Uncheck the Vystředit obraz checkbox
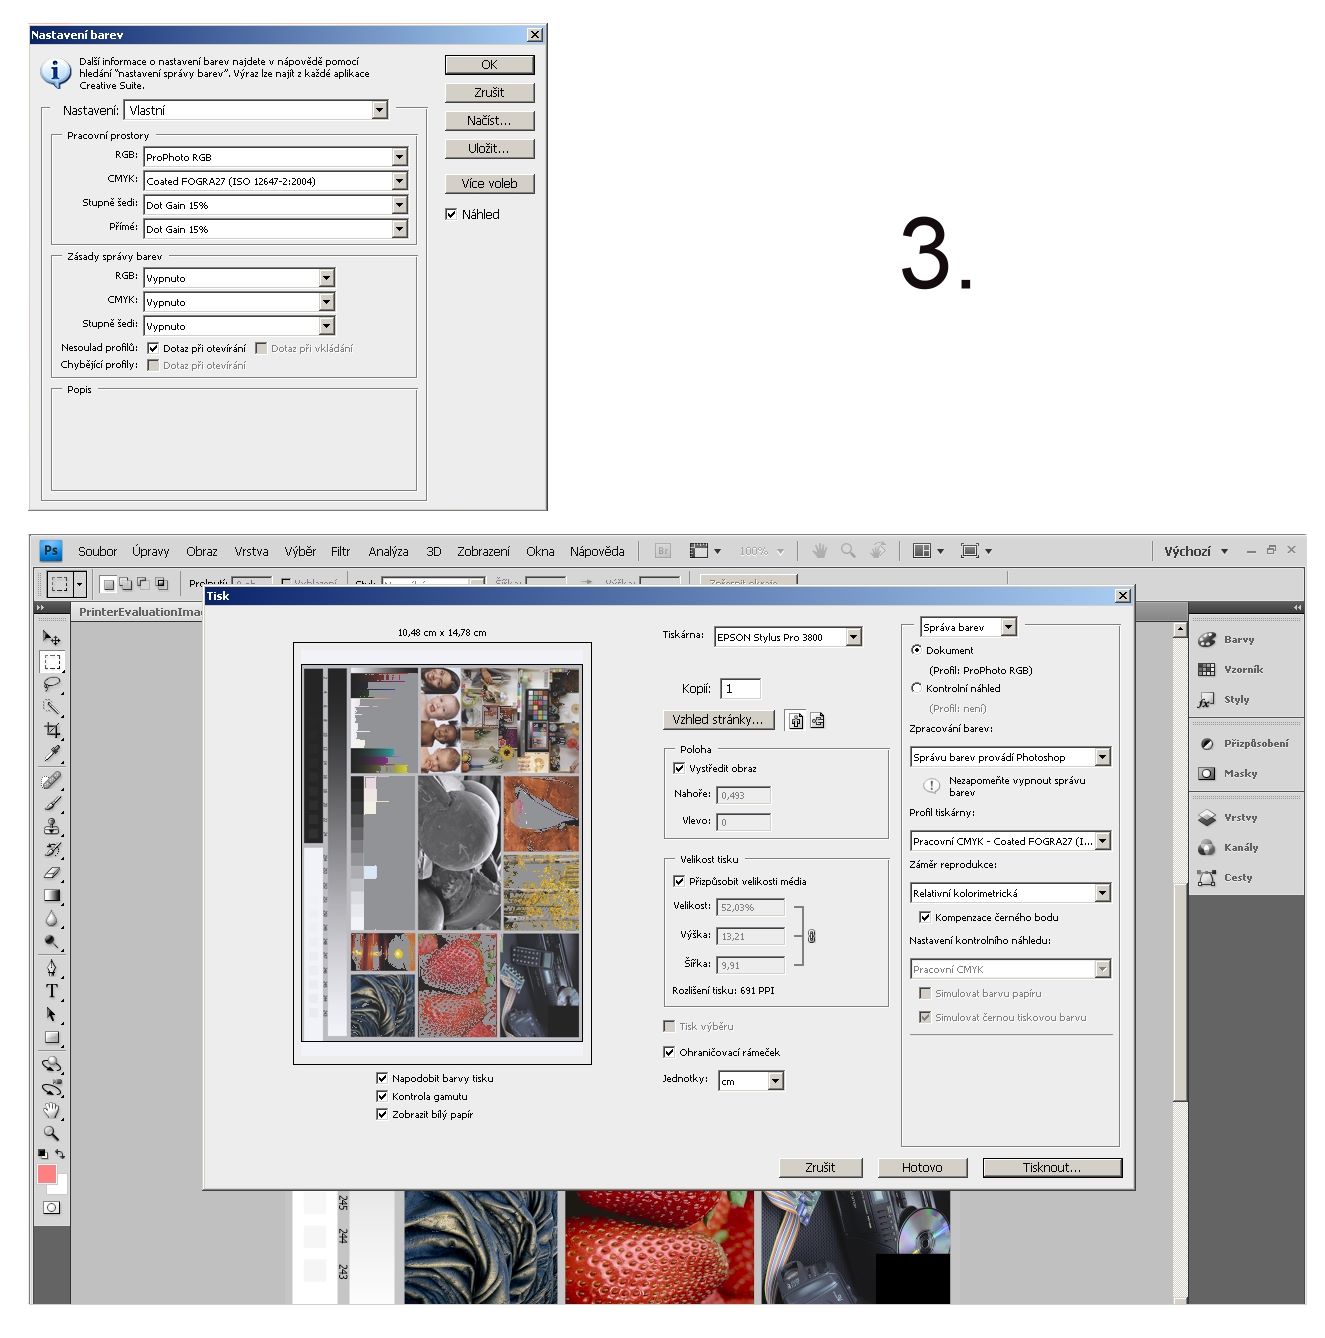This screenshot has height=1338, width=1325. tap(679, 768)
